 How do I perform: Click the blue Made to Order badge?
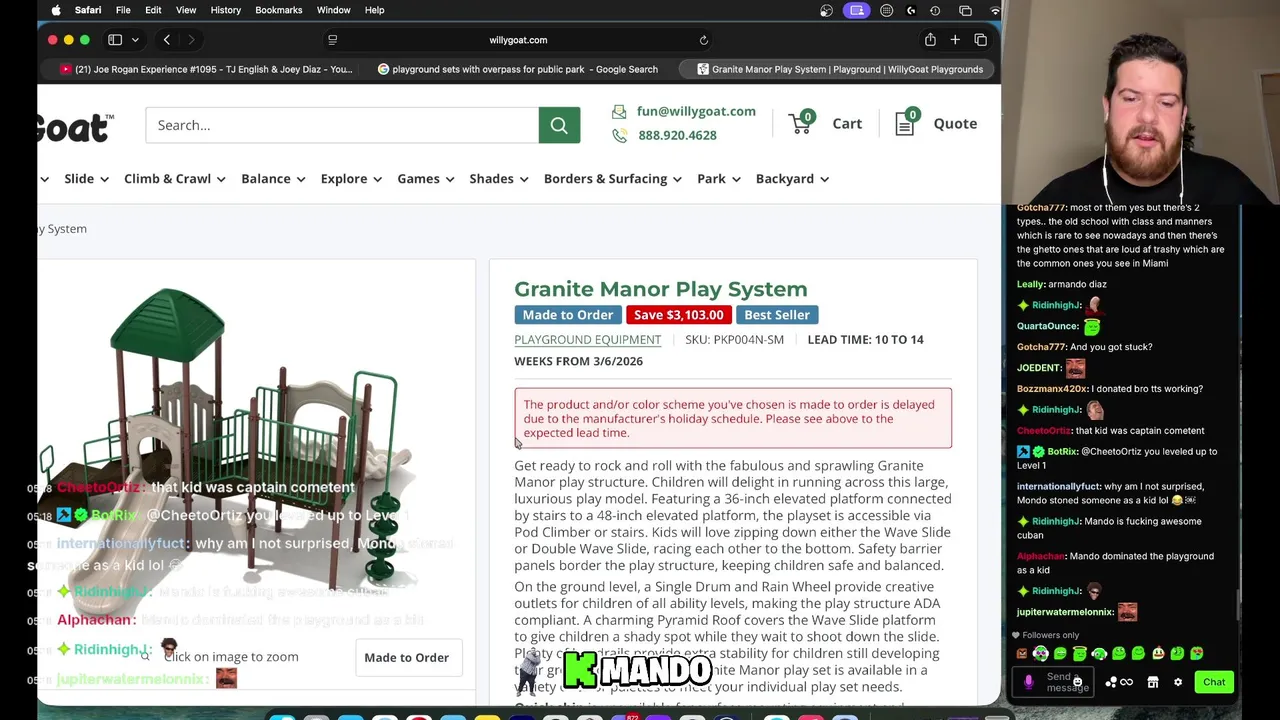pyautogui.click(x=568, y=315)
